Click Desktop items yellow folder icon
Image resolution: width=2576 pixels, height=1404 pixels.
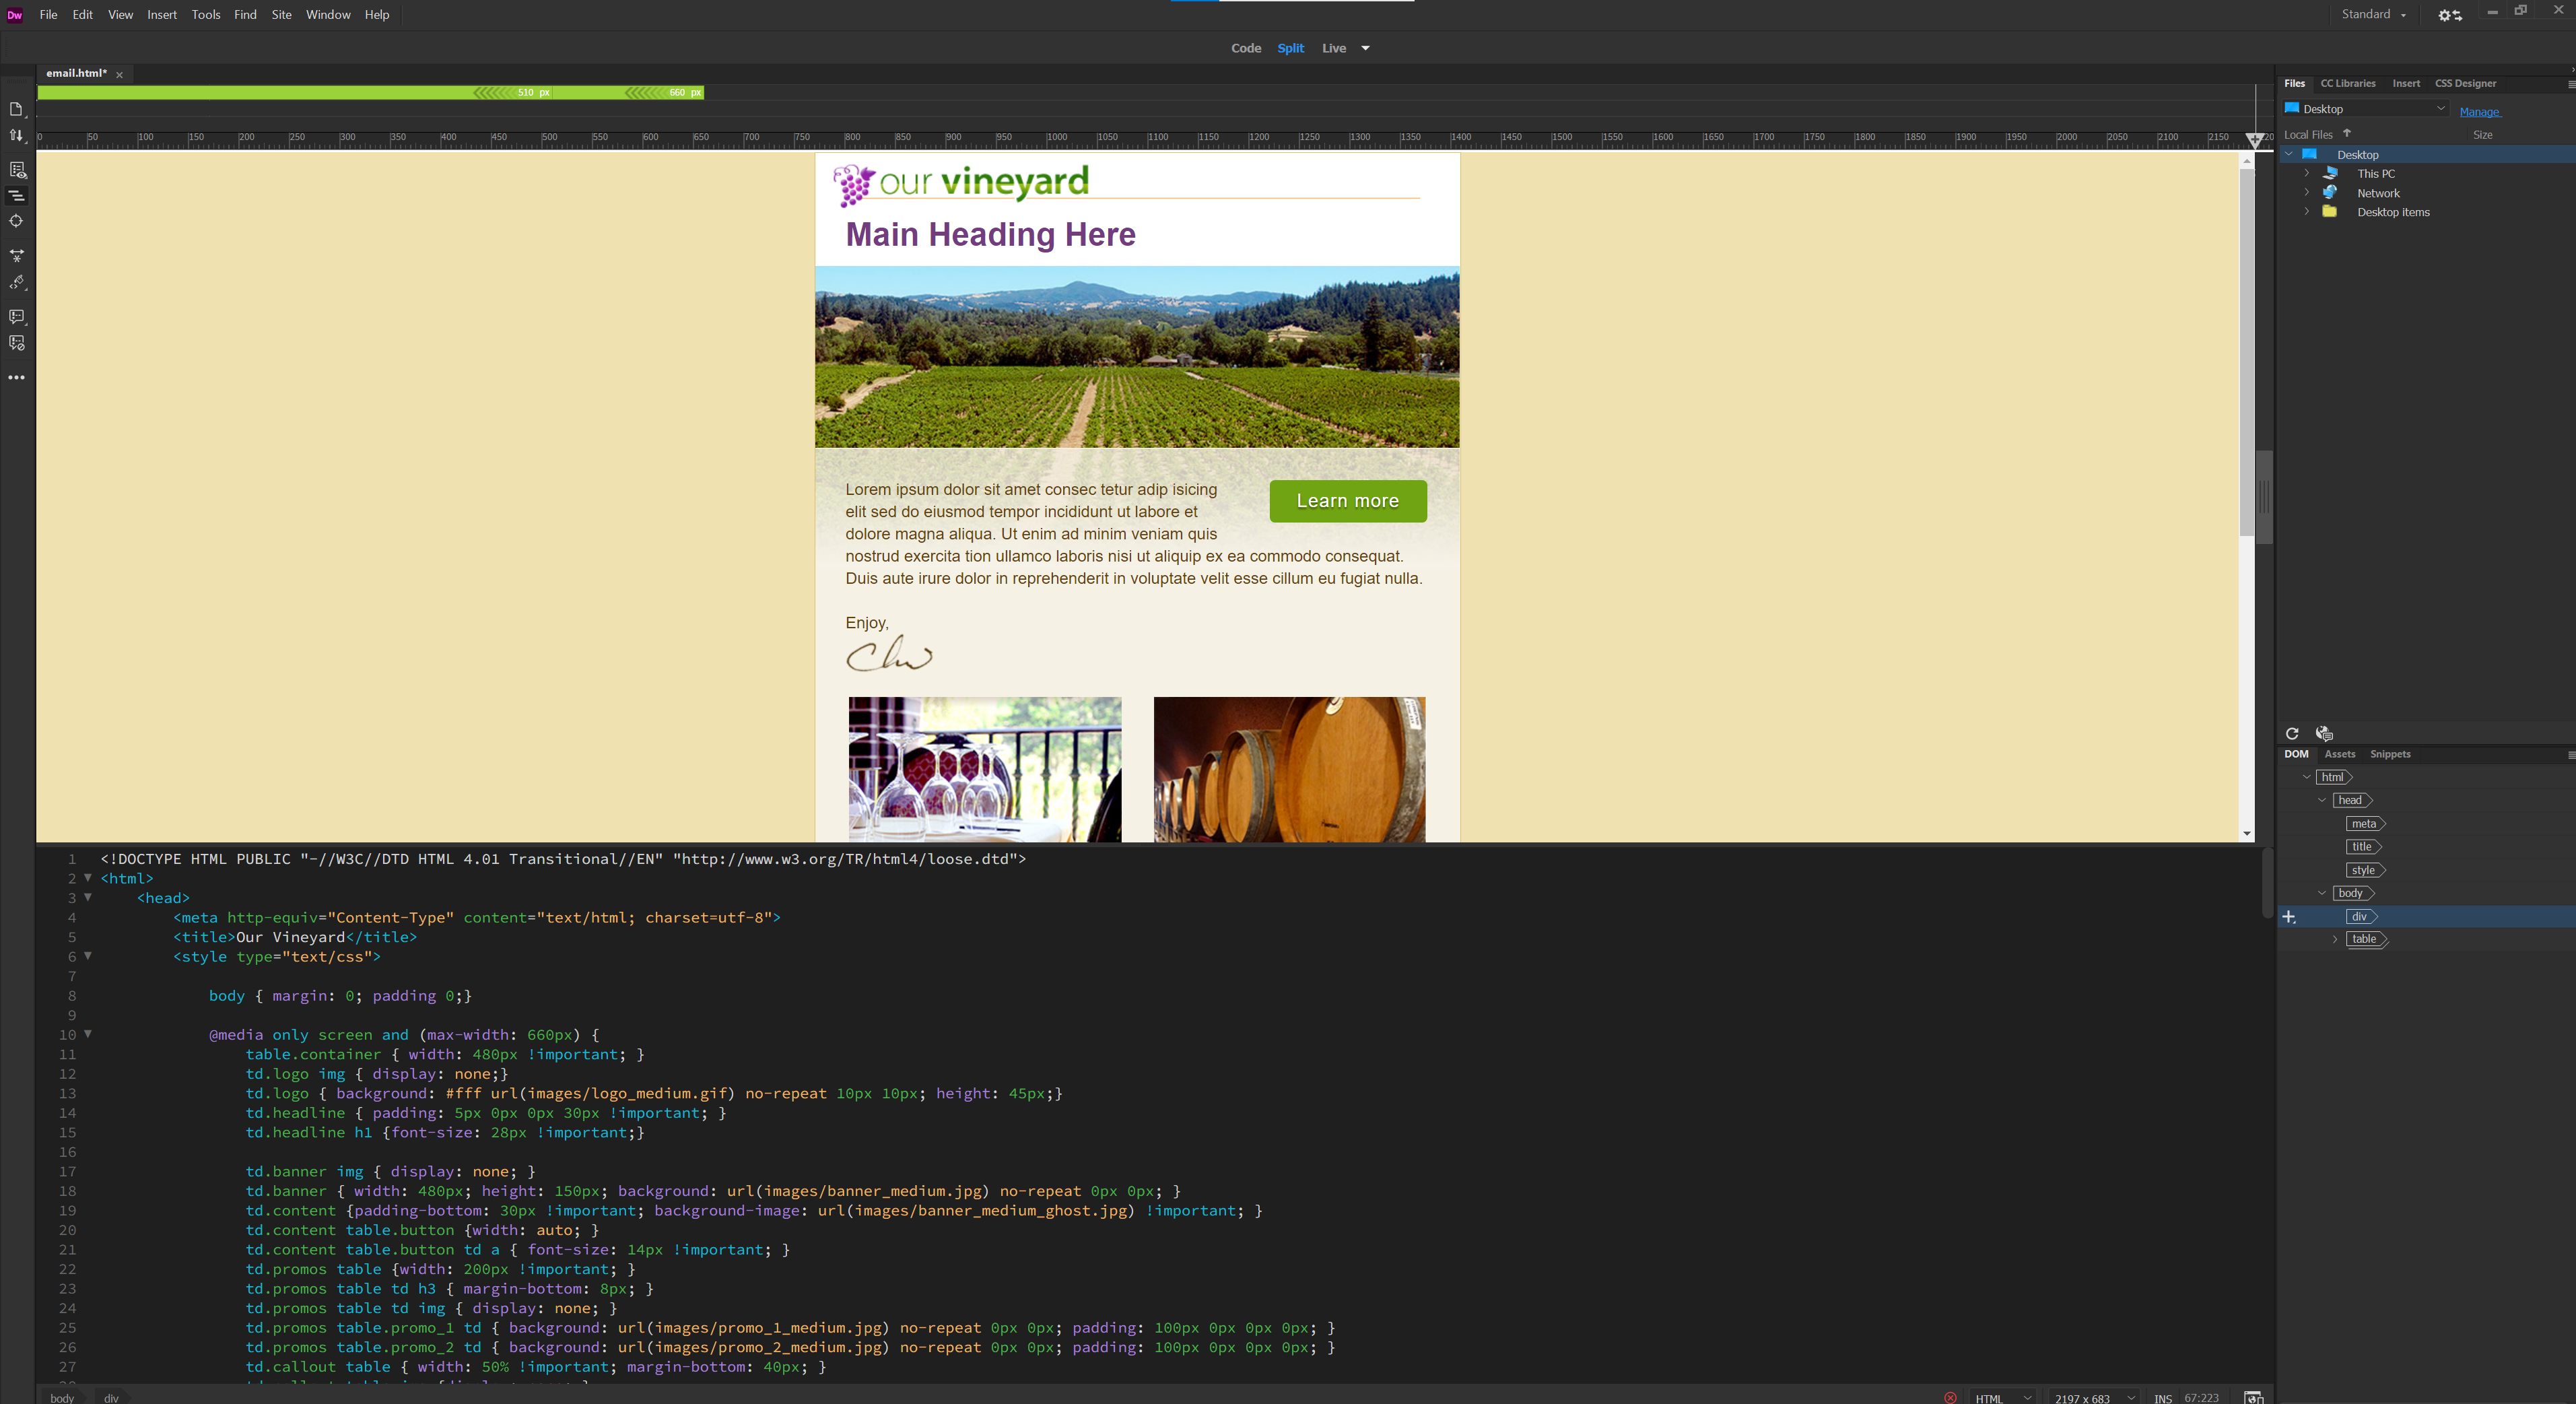(2329, 211)
